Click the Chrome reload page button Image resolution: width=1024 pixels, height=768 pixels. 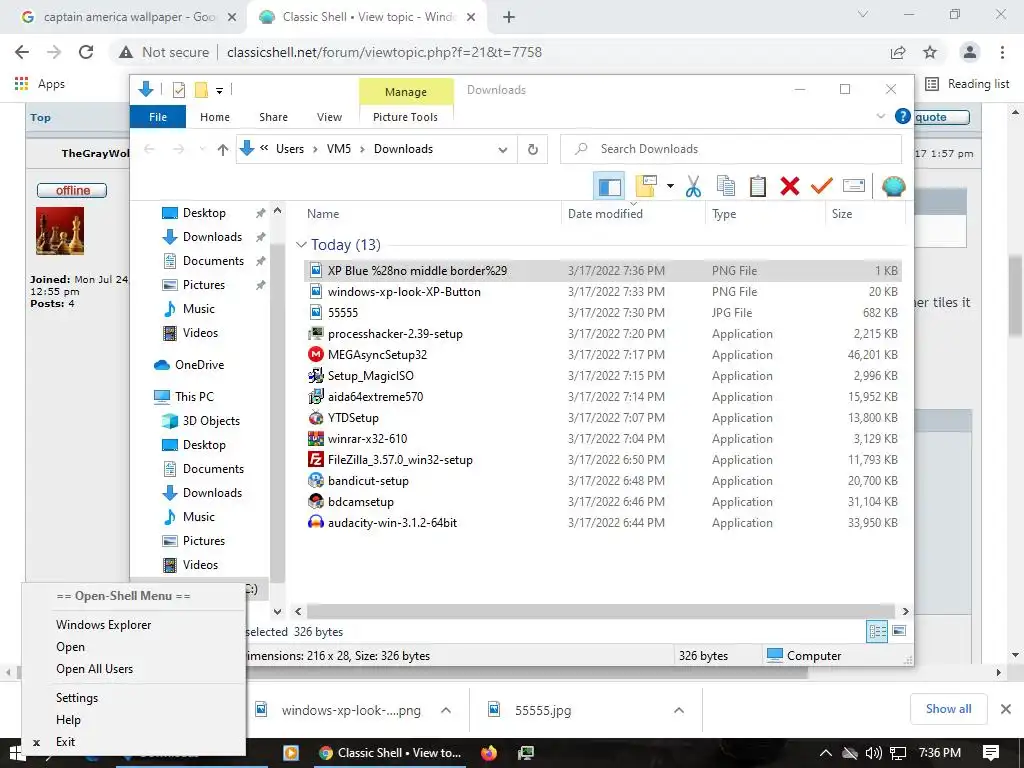click(x=86, y=52)
